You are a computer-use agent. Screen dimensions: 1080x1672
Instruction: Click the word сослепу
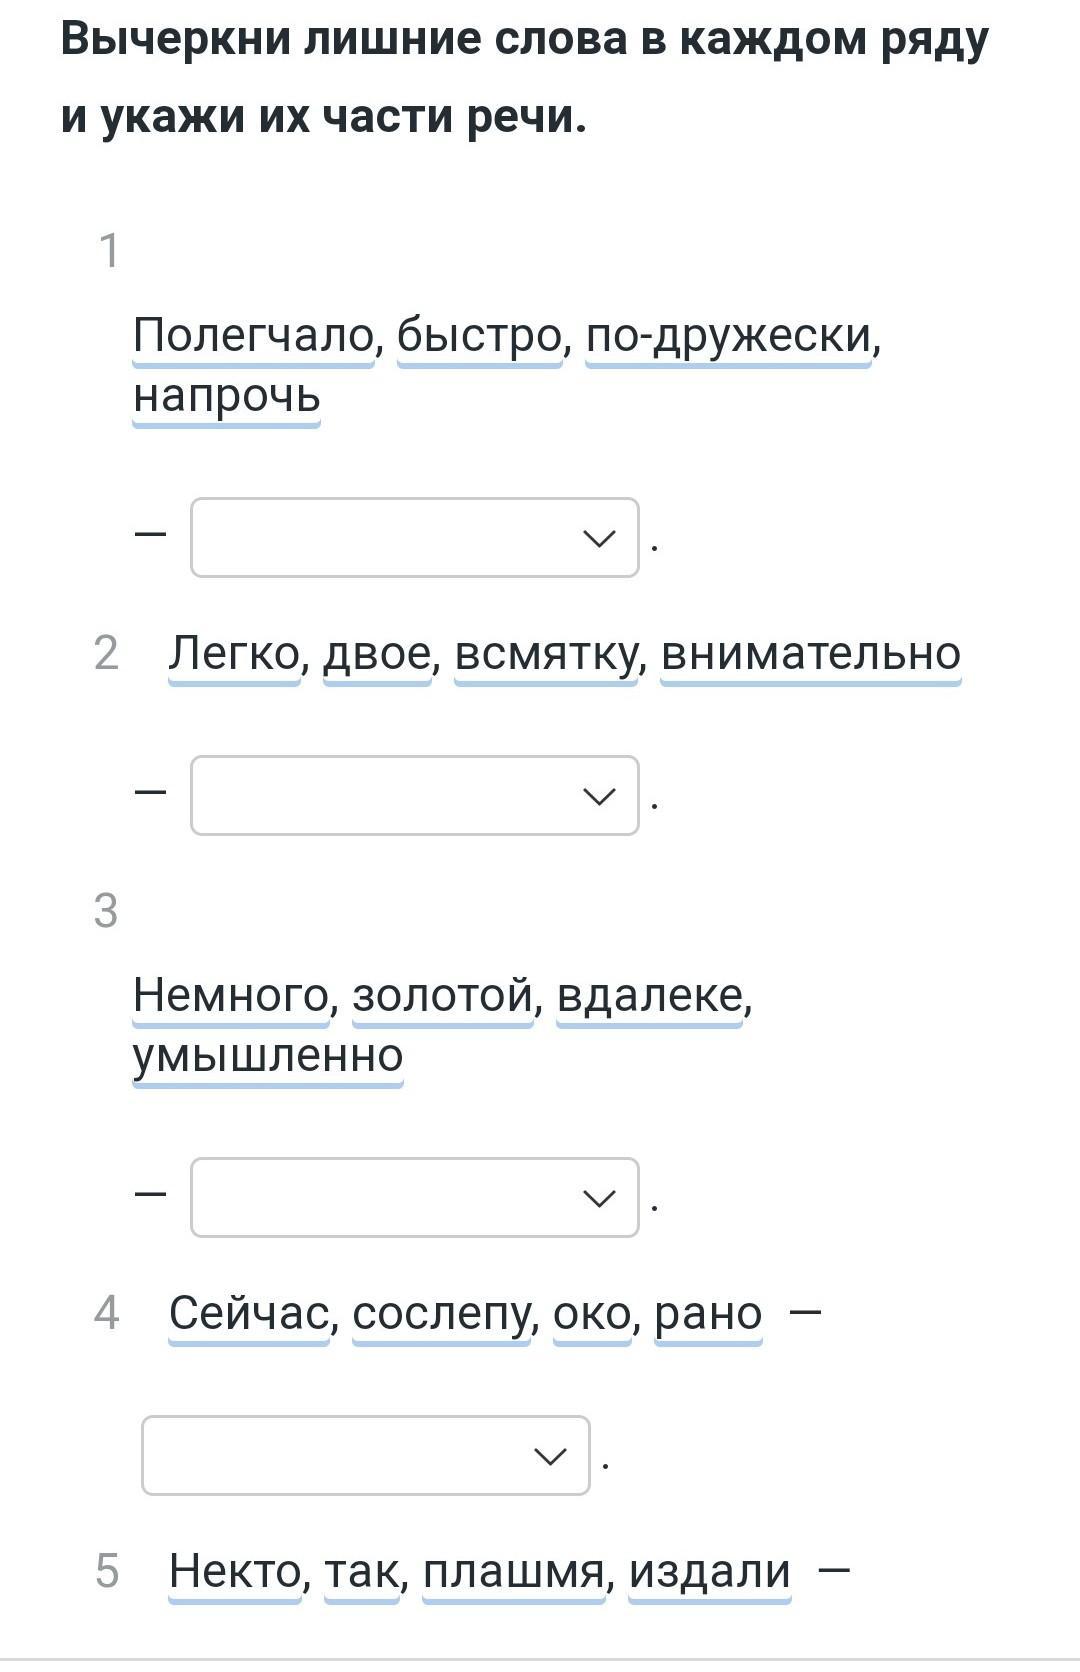pyautogui.click(x=441, y=1313)
